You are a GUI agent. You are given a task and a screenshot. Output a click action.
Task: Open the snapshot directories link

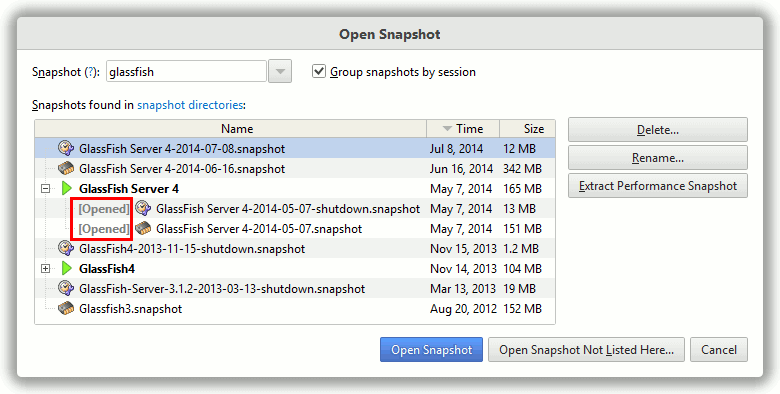(190, 105)
